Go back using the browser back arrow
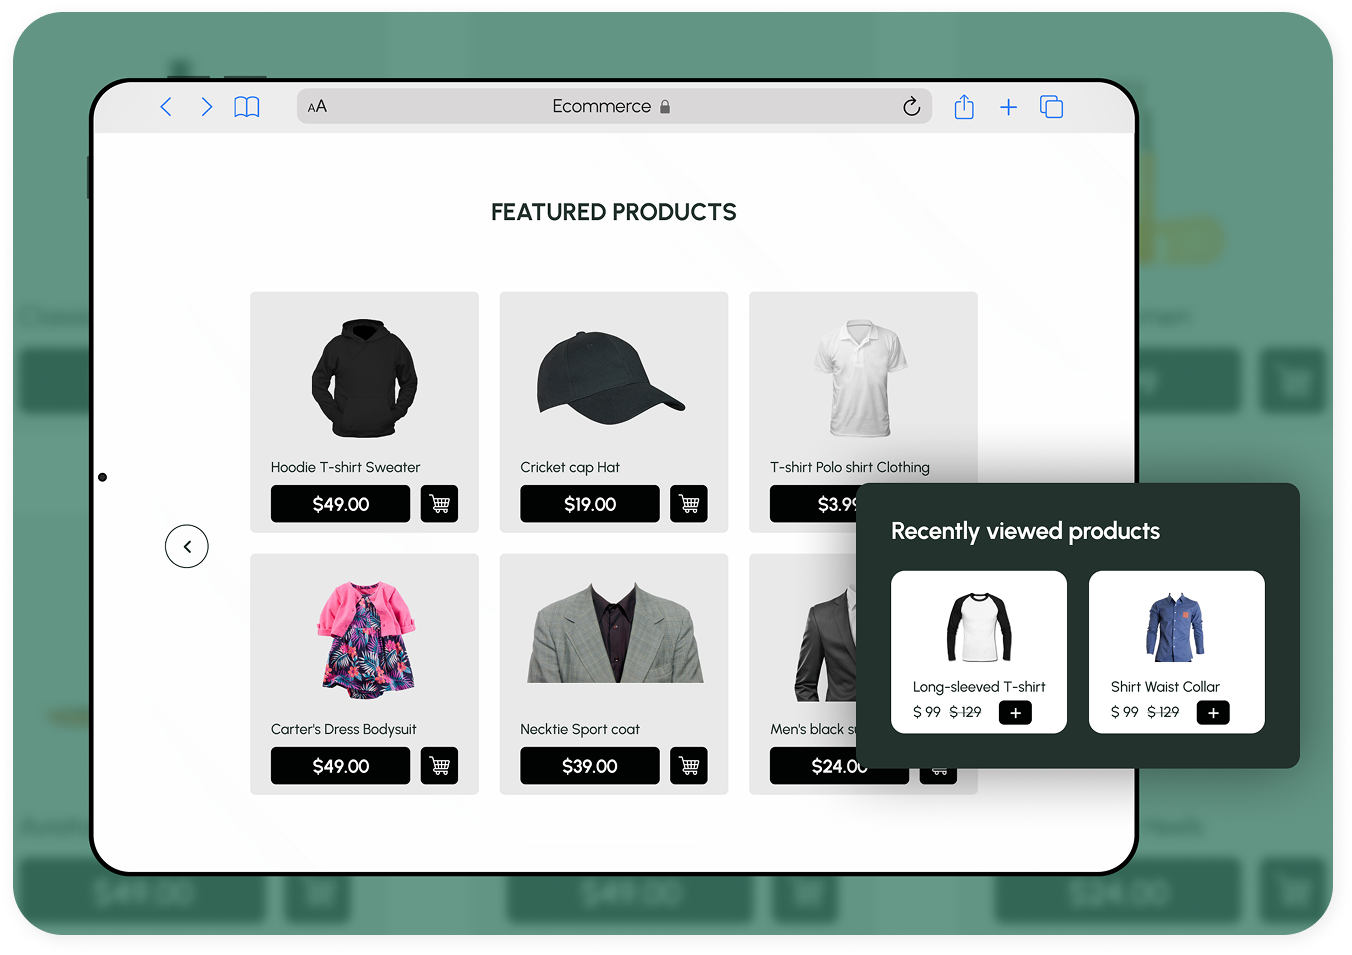1352x955 pixels. (x=166, y=107)
